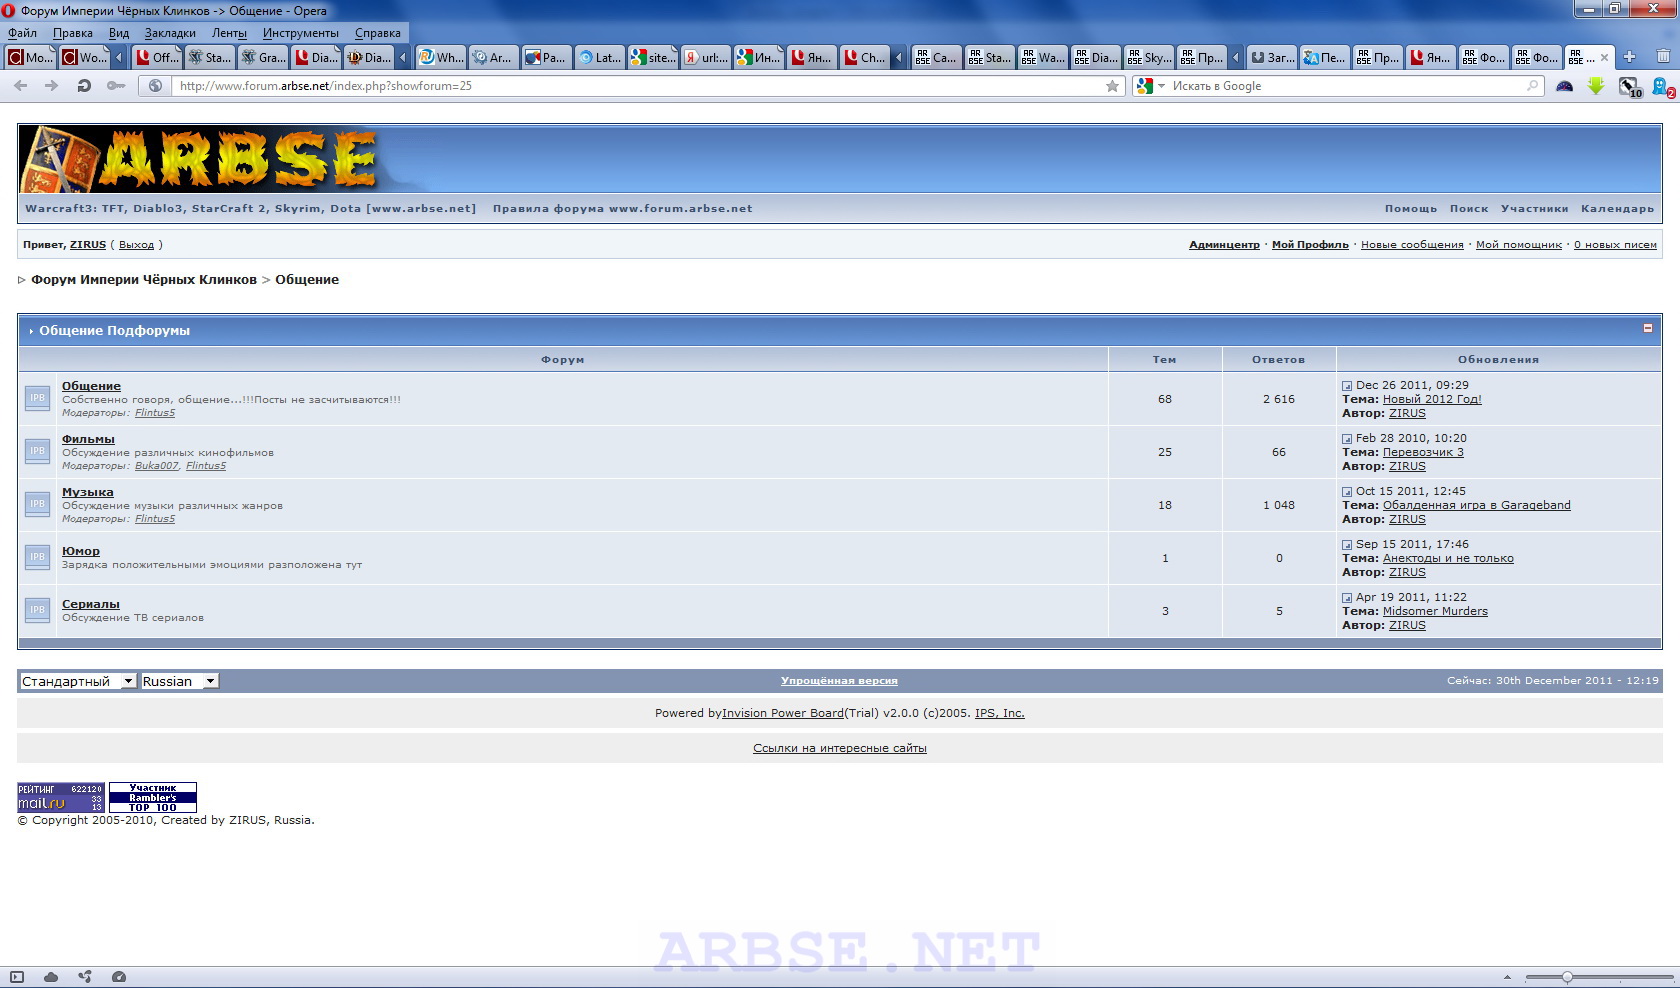
Task: Open the Стандартный skin dropdown
Action: coord(78,681)
